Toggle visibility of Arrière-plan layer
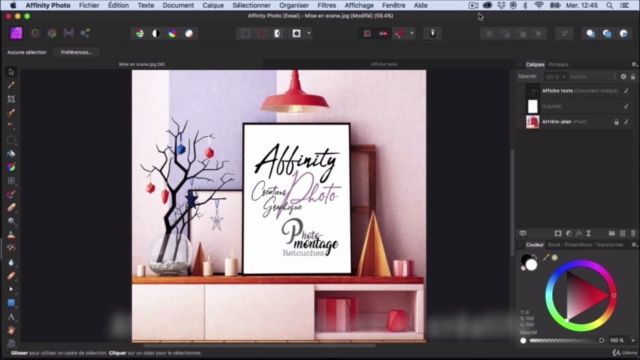 (626, 122)
